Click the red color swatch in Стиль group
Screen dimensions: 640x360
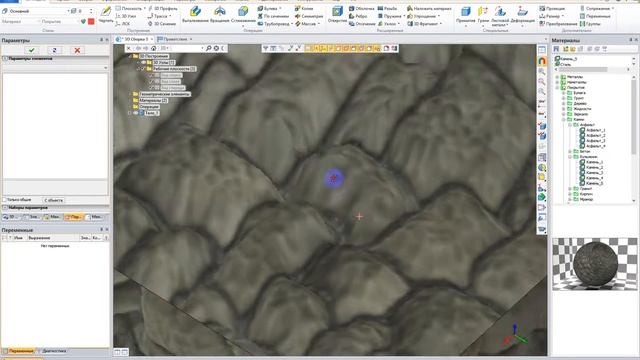pyautogui.click(x=91, y=21)
